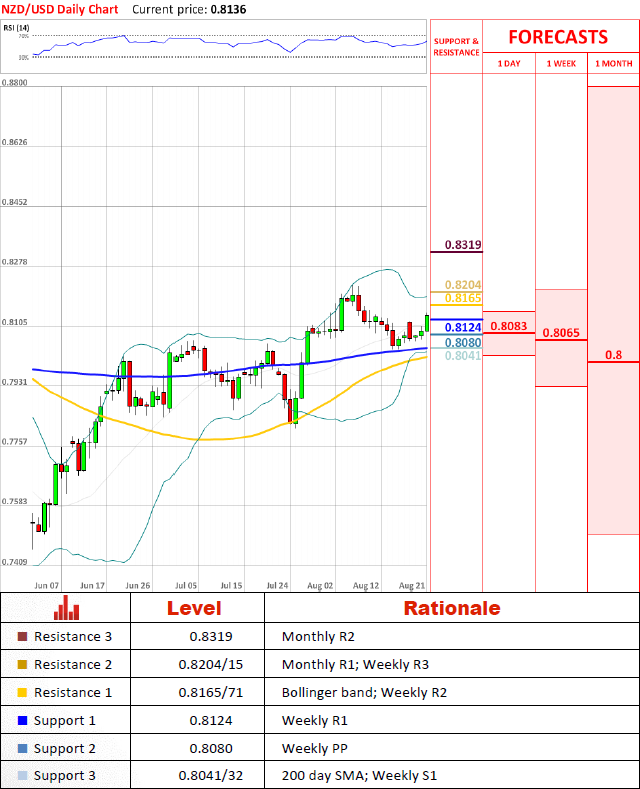The width and height of the screenshot is (640, 789).
Task: Select the 1 MONTH forecast column header
Action: click(x=613, y=64)
